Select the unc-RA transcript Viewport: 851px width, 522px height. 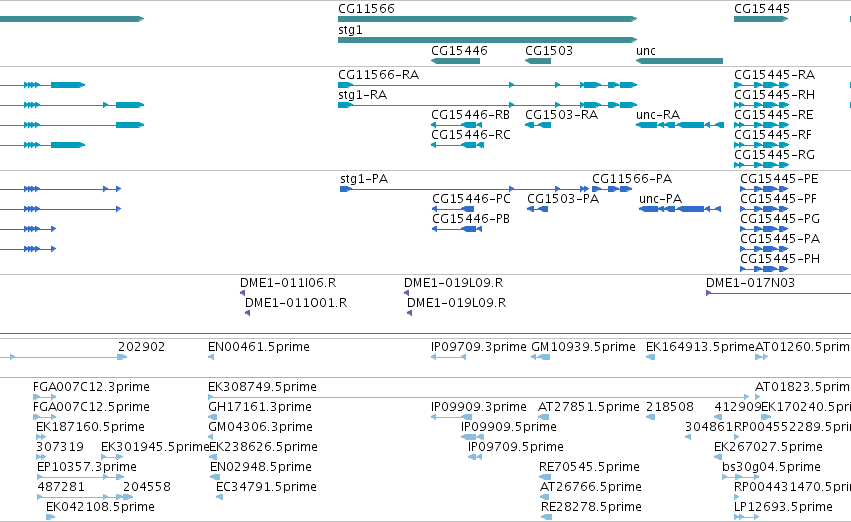680,125
